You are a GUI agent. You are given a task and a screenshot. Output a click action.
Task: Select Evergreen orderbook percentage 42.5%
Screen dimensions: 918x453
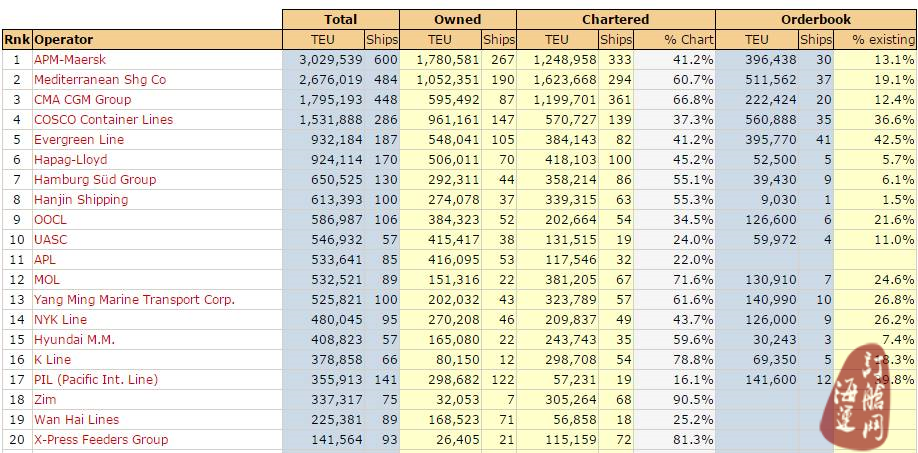coord(894,139)
